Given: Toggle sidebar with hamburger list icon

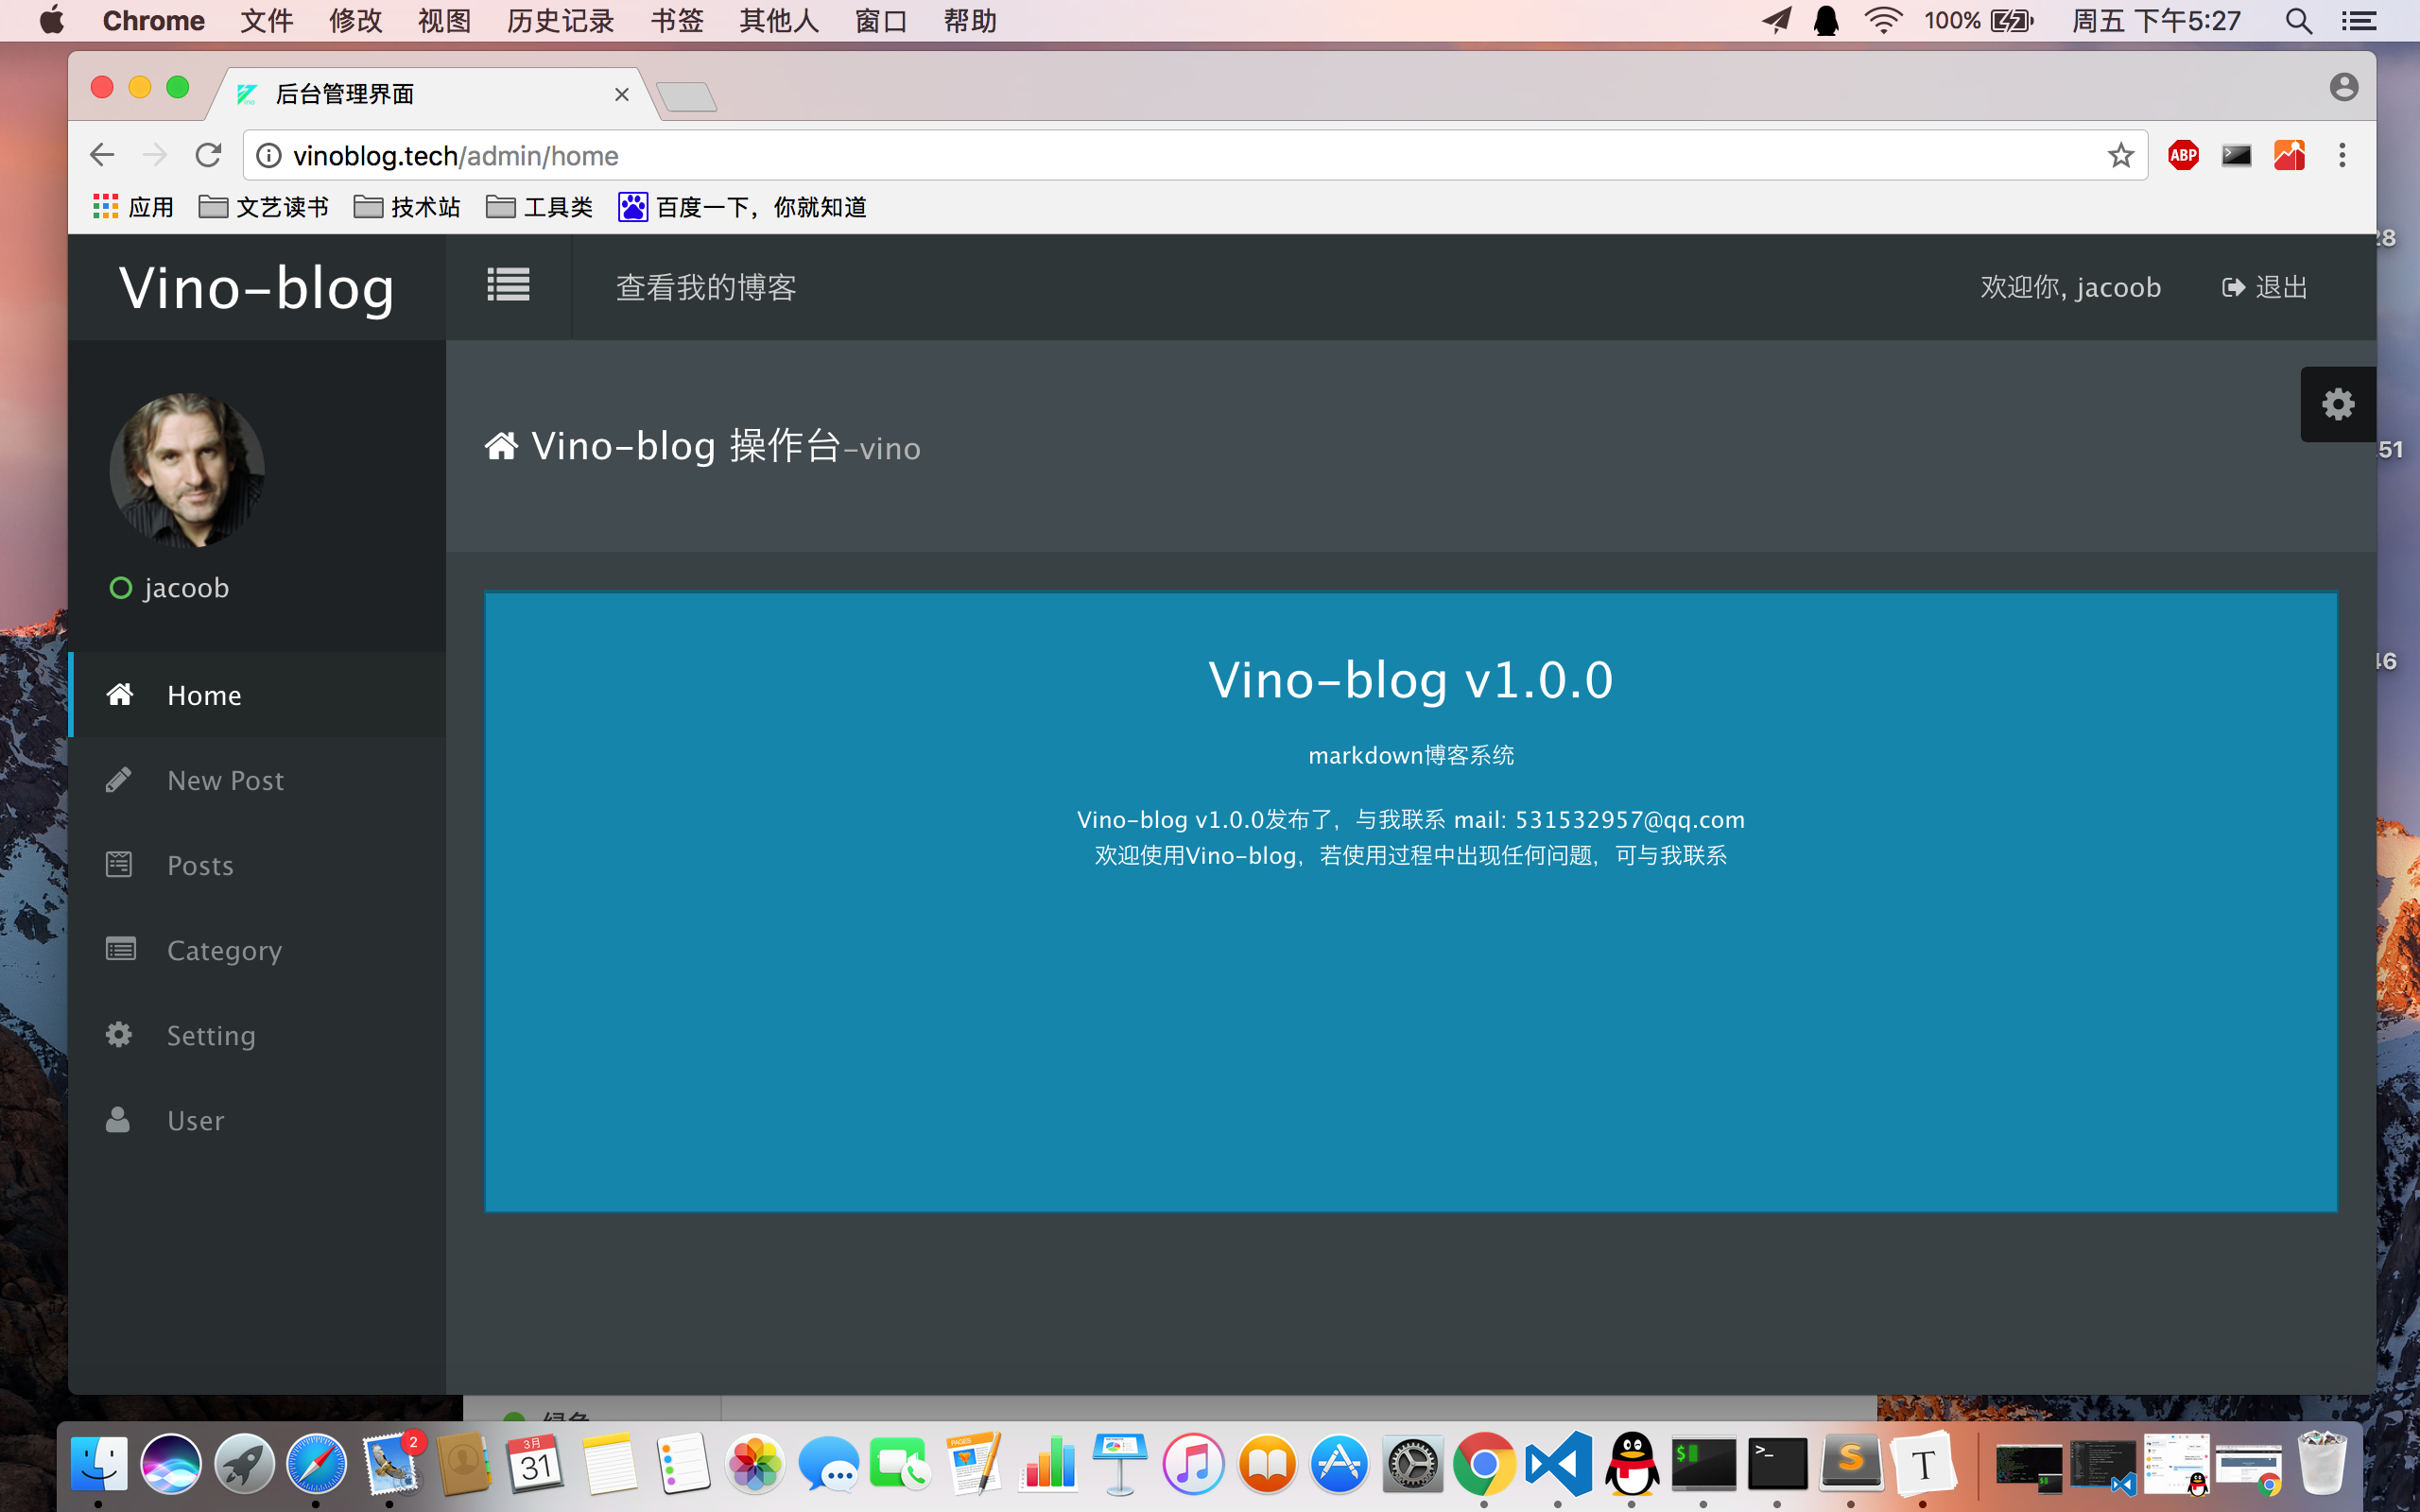Looking at the screenshot, I should [508, 286].
